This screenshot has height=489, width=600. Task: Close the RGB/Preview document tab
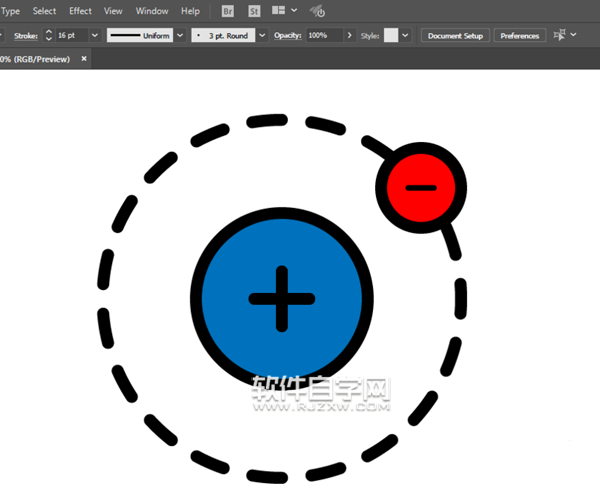(x=84, y=59)
